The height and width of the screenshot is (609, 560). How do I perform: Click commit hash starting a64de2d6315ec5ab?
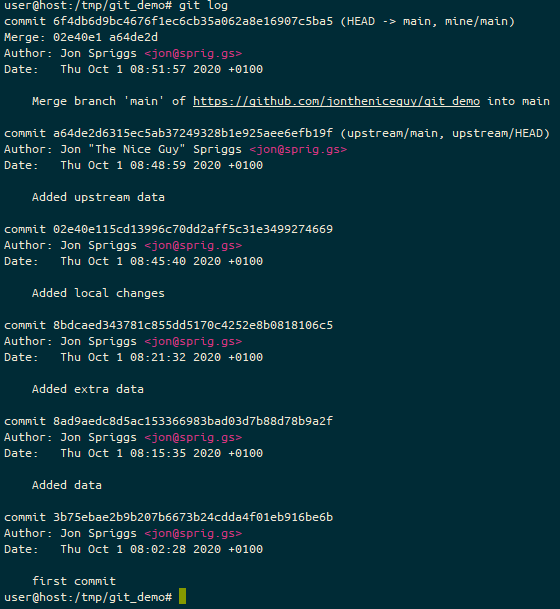[x=193, y=133]
